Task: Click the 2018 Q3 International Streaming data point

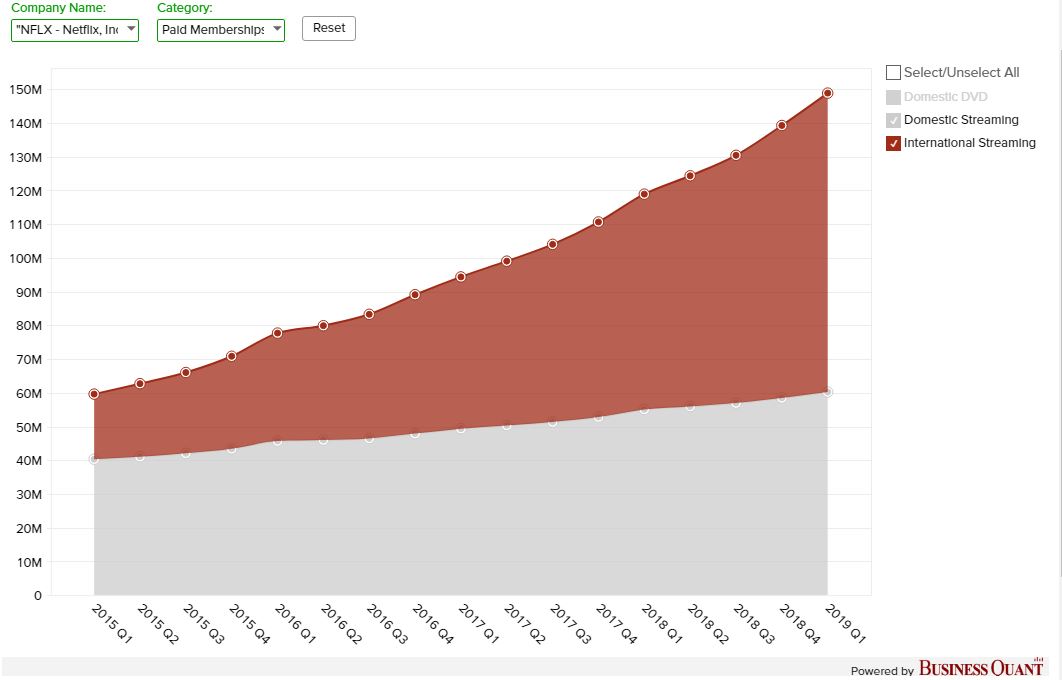Action: click(x=736, y=155)
